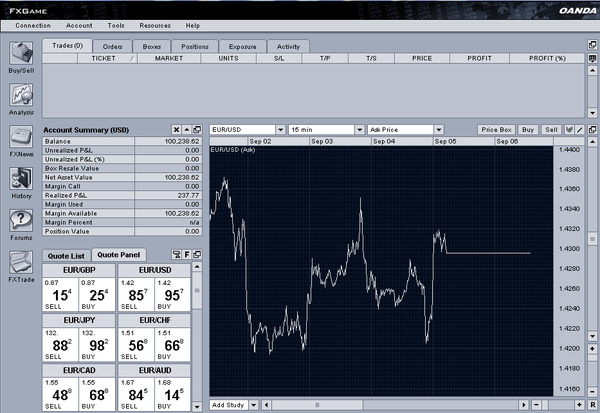Expand the Add Study dropdown
The image size is (600, 413).
[253, 405]
